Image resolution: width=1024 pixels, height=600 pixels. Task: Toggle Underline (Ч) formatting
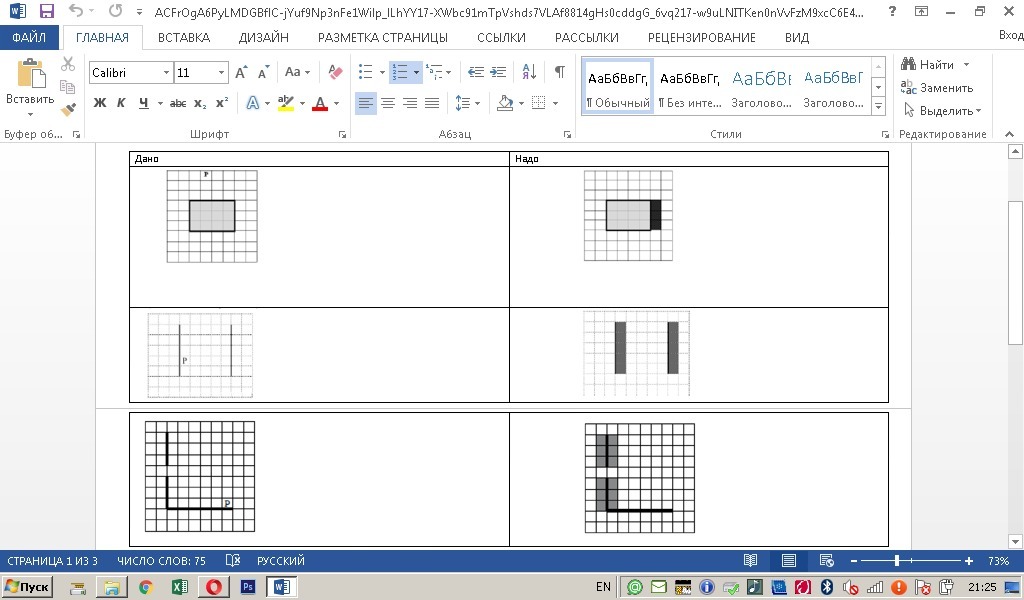click(144, 103)
